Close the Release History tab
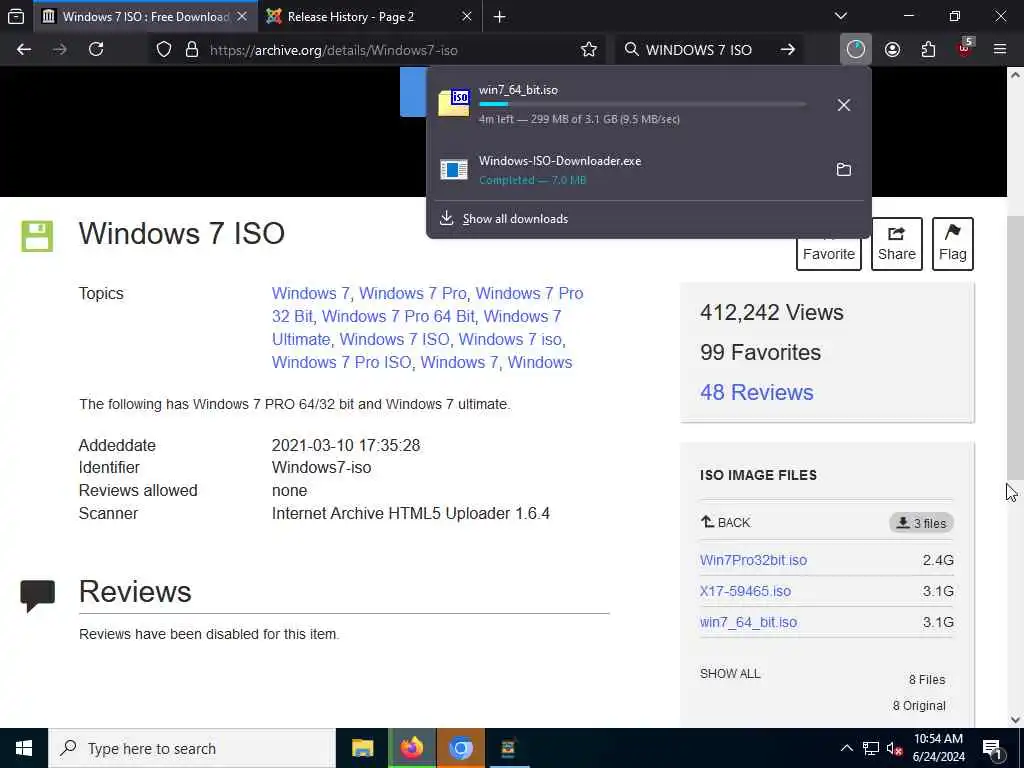 point(467,16)
